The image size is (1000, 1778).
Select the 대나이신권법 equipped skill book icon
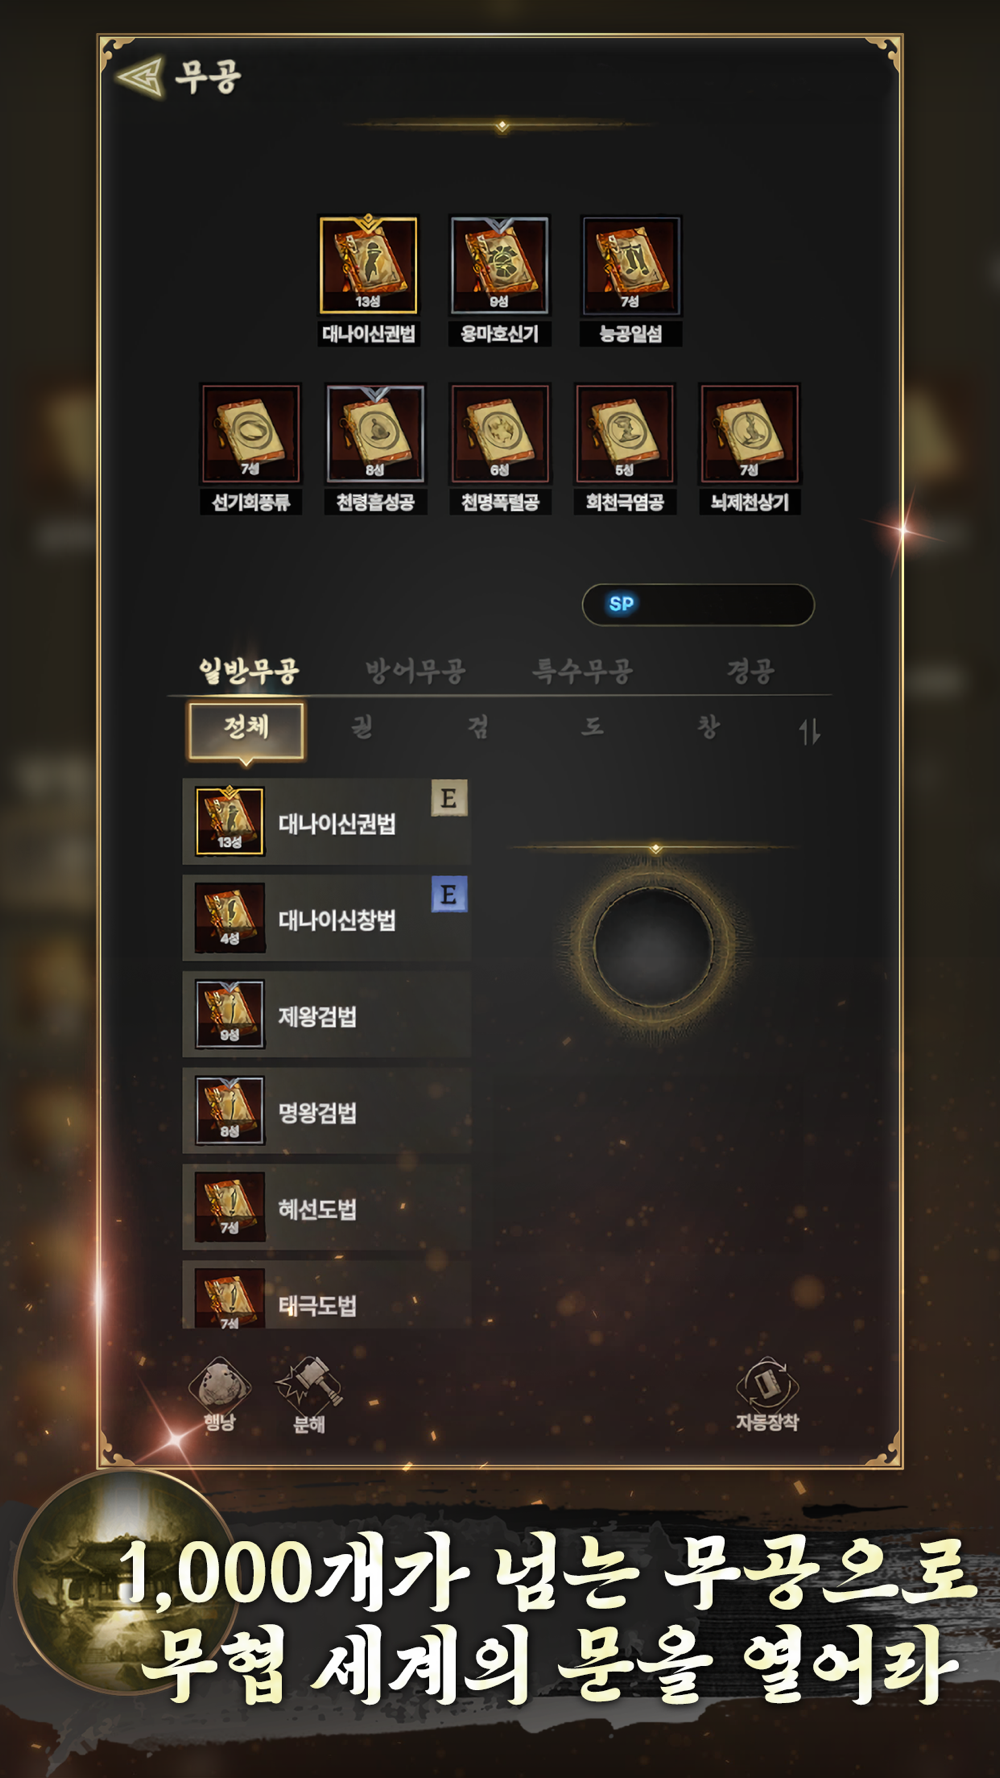point(368,265)
